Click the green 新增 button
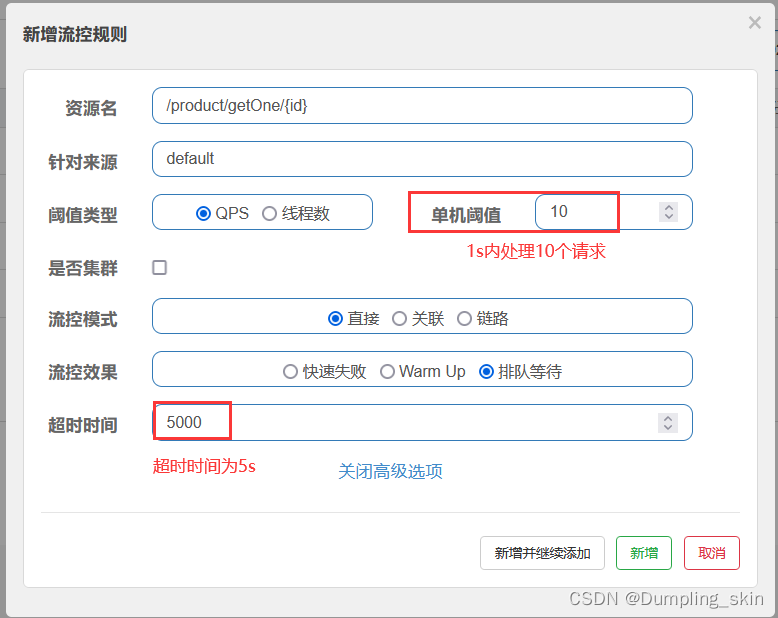778x618 pixels. click(x=644, y=553)
